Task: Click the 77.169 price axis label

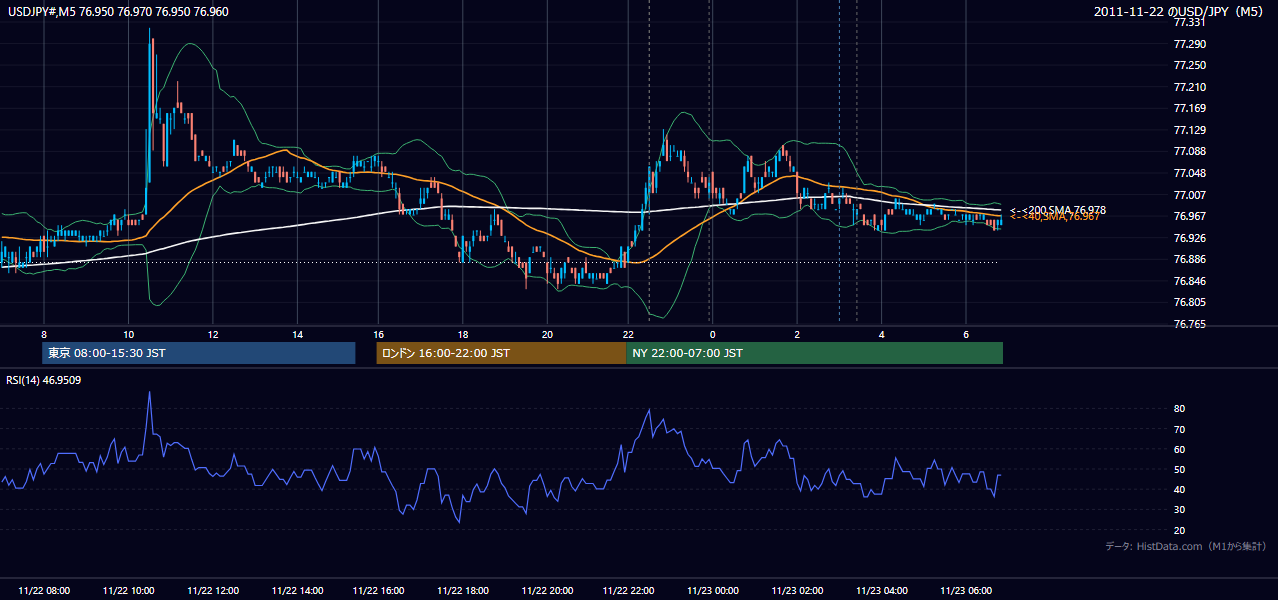Action: click(1190, 109)
